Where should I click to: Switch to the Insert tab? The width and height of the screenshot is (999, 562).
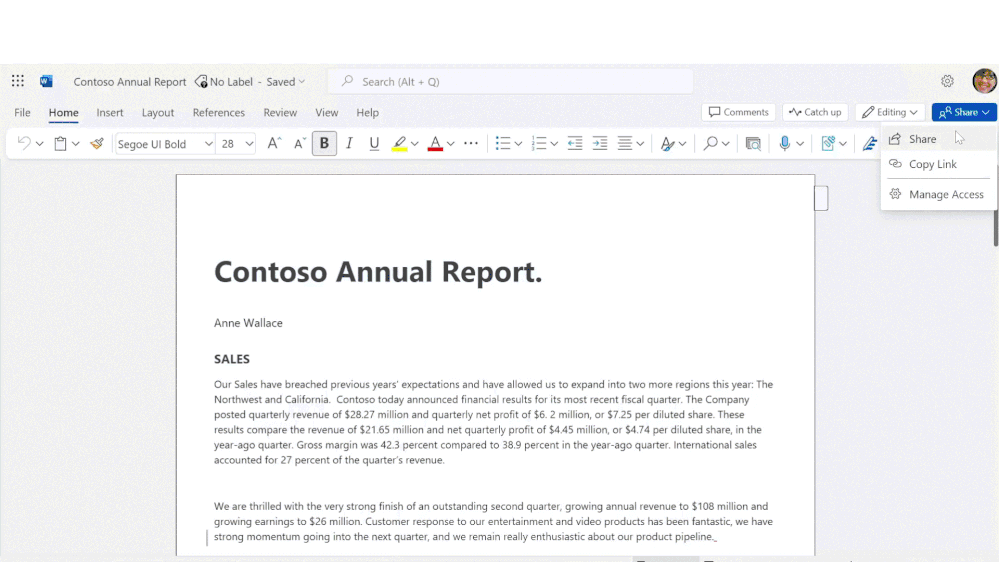click(x=110, y=112)
